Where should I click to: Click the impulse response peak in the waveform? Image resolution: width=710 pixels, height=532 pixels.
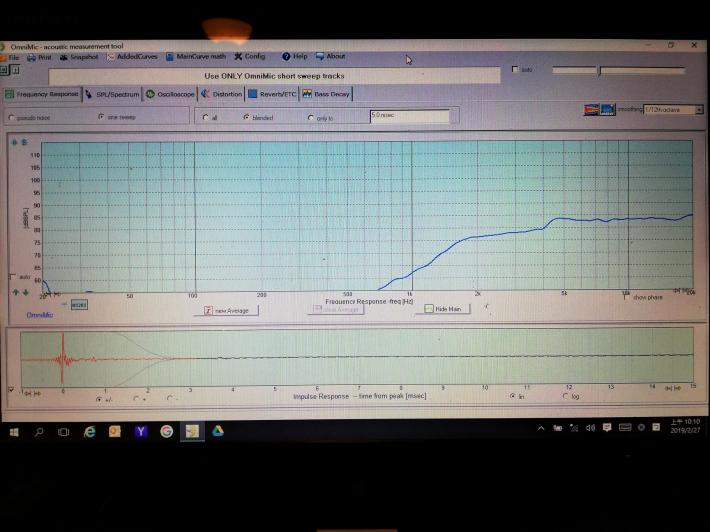62,359
